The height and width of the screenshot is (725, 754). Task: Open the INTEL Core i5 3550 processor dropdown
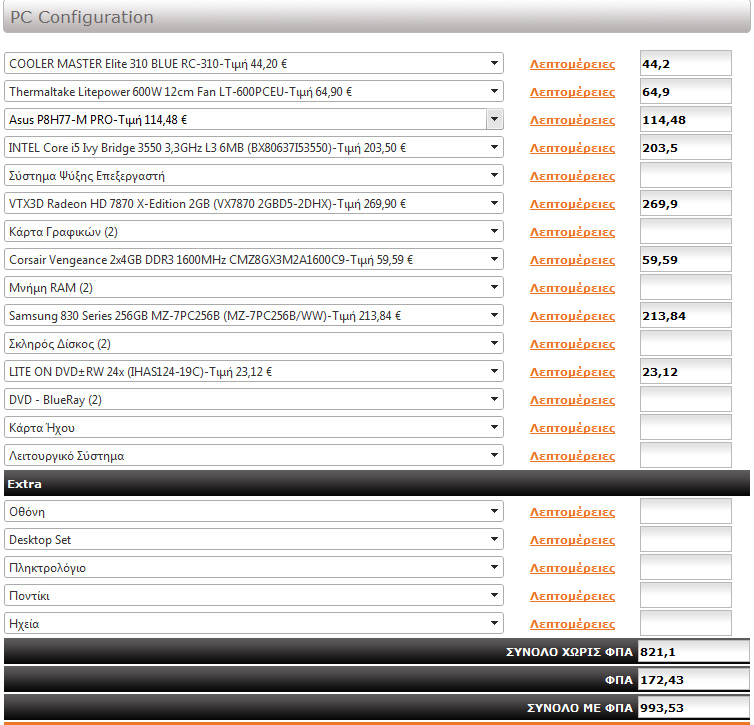coord(254,147)
